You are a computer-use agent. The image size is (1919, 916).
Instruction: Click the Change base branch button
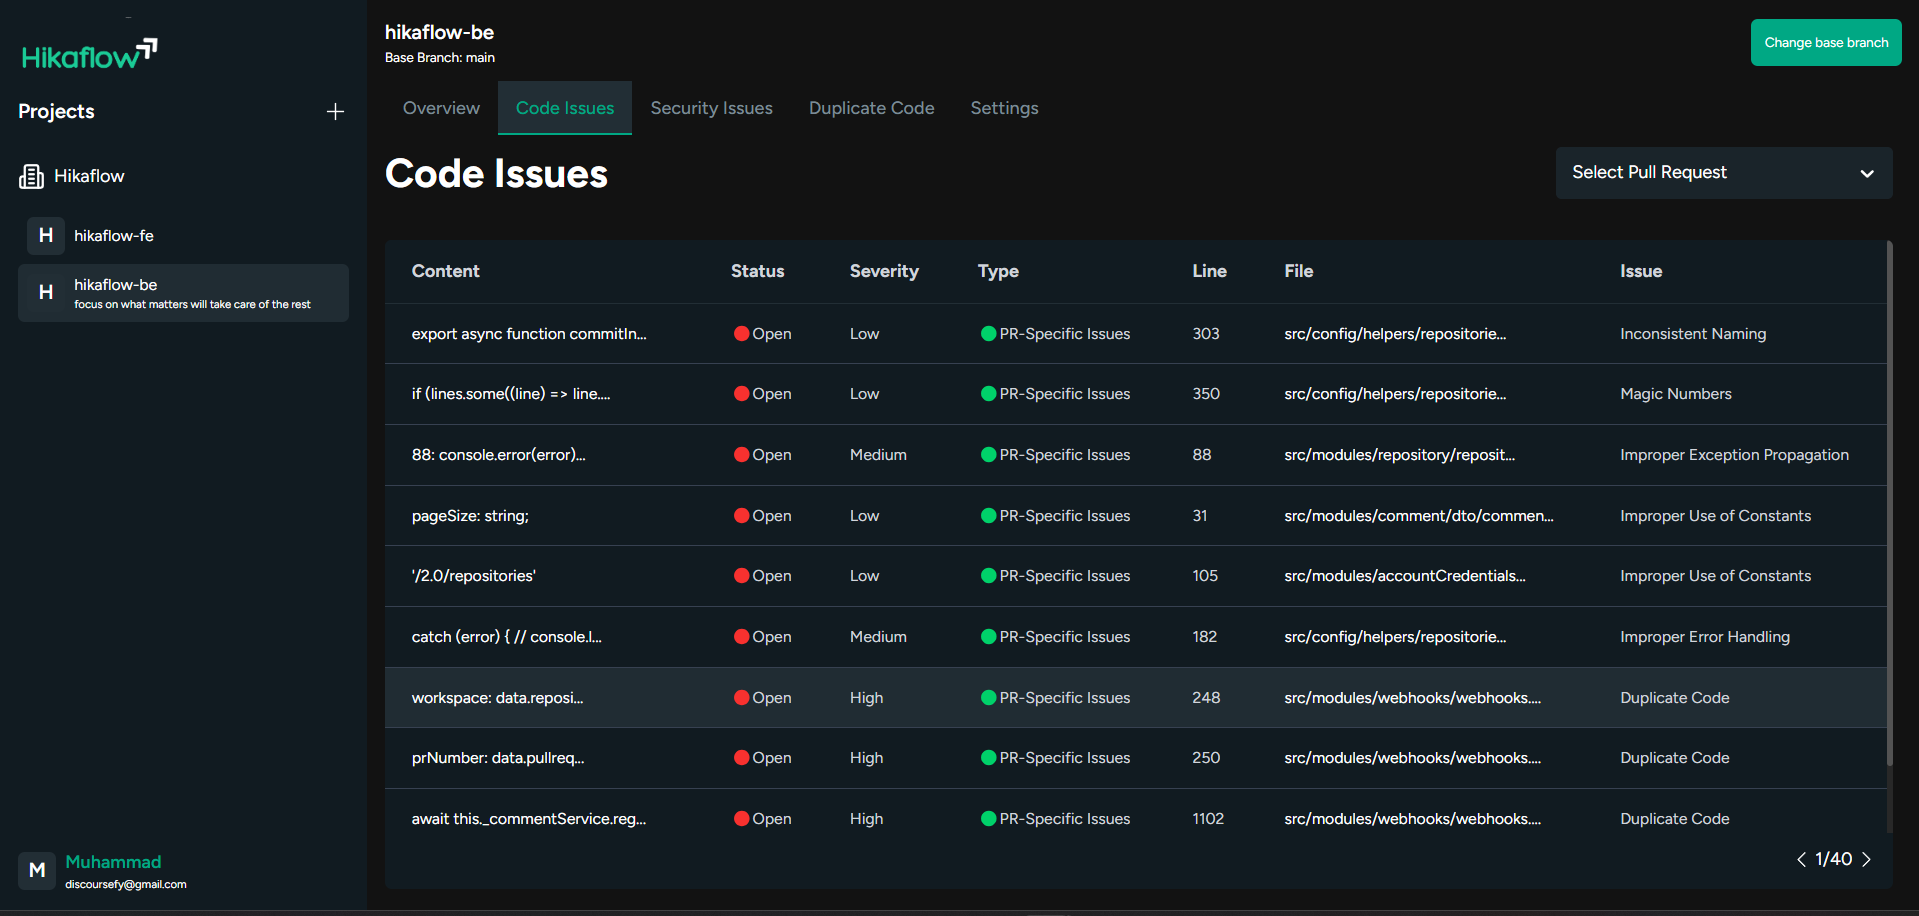pos(1825,43)
